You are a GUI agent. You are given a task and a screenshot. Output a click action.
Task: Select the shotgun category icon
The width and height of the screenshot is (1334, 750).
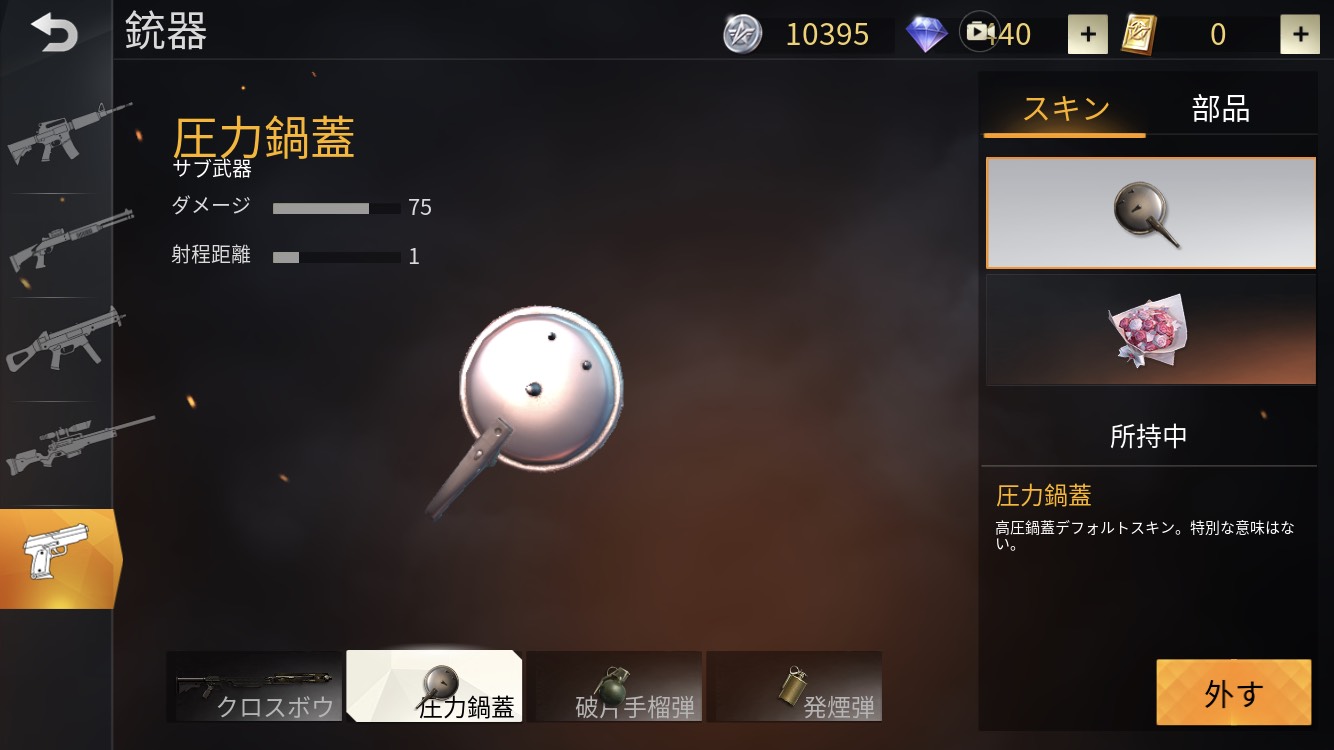pyautogui.click(x=70, y=240)
